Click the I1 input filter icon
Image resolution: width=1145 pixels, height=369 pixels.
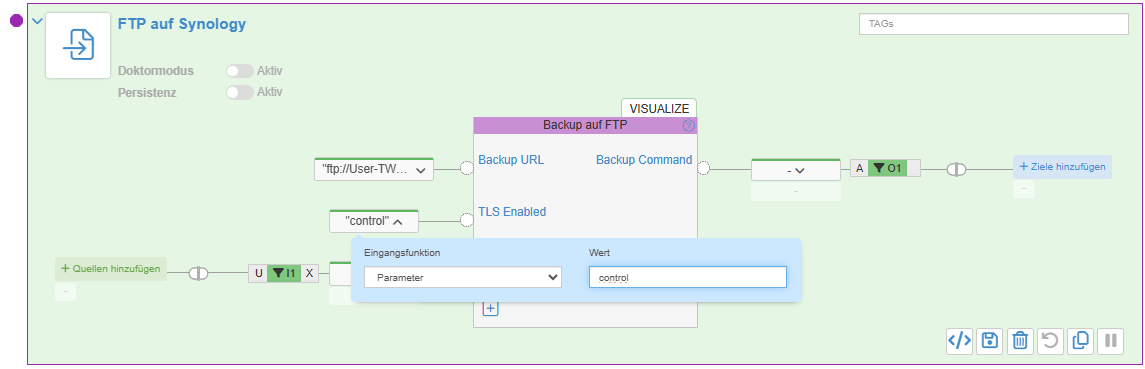click(x=283, y=273)
